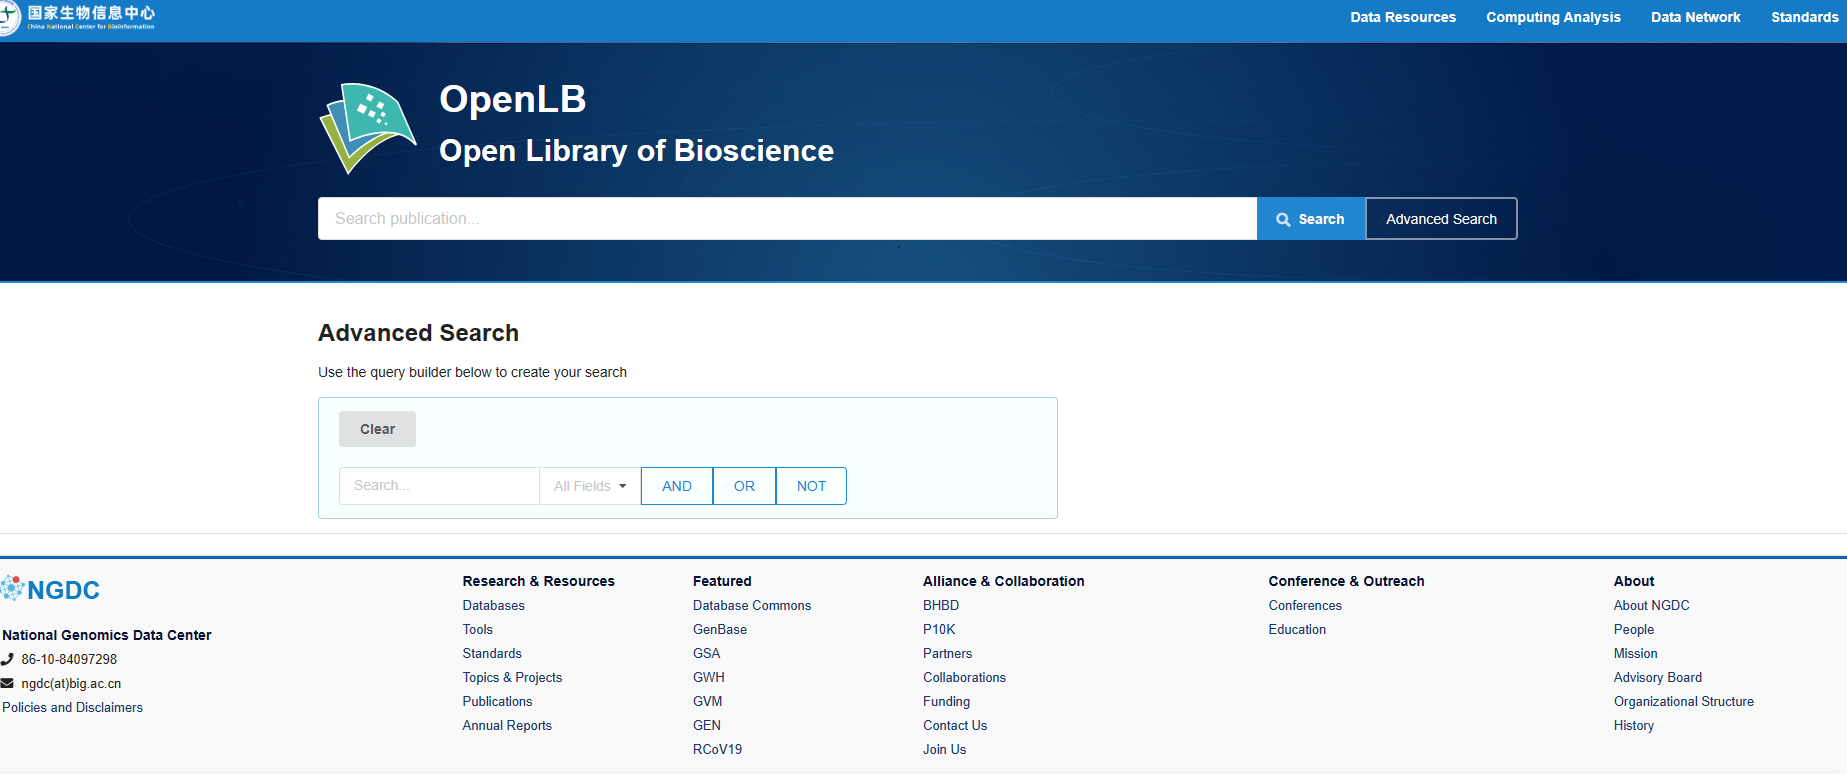Screen dimensions: 1847x774
Task: Open the Database Commons link
Action: (751, 606)
